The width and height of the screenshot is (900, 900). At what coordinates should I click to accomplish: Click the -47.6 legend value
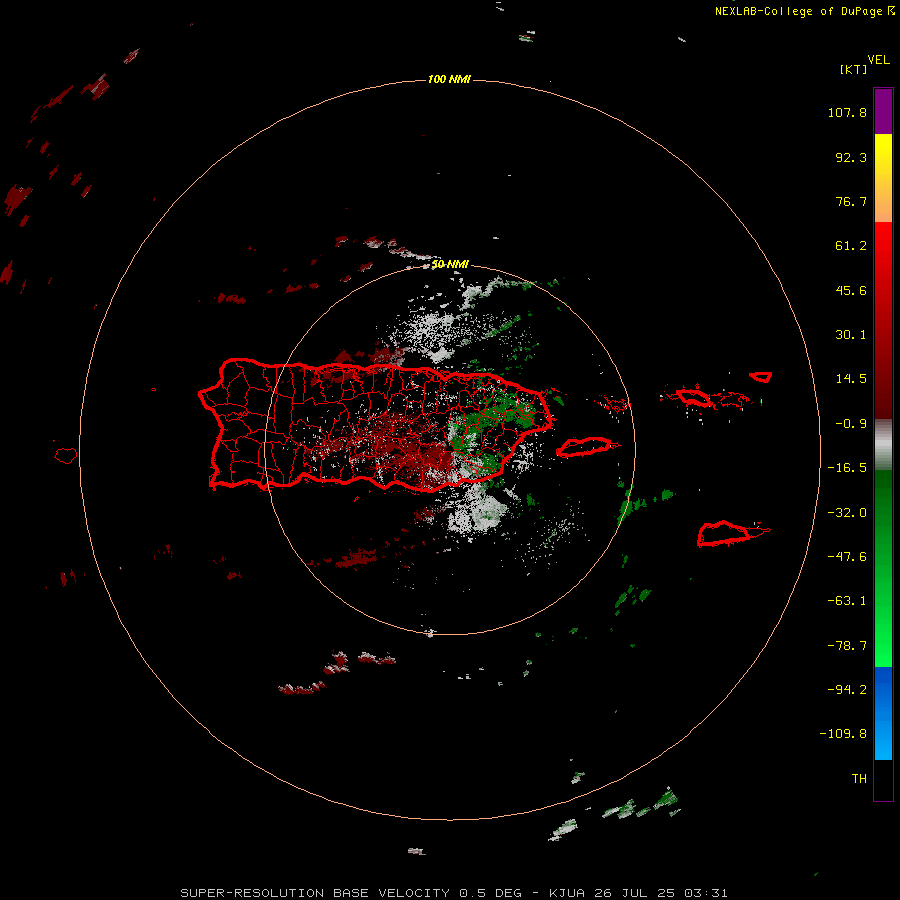[847, 557]
